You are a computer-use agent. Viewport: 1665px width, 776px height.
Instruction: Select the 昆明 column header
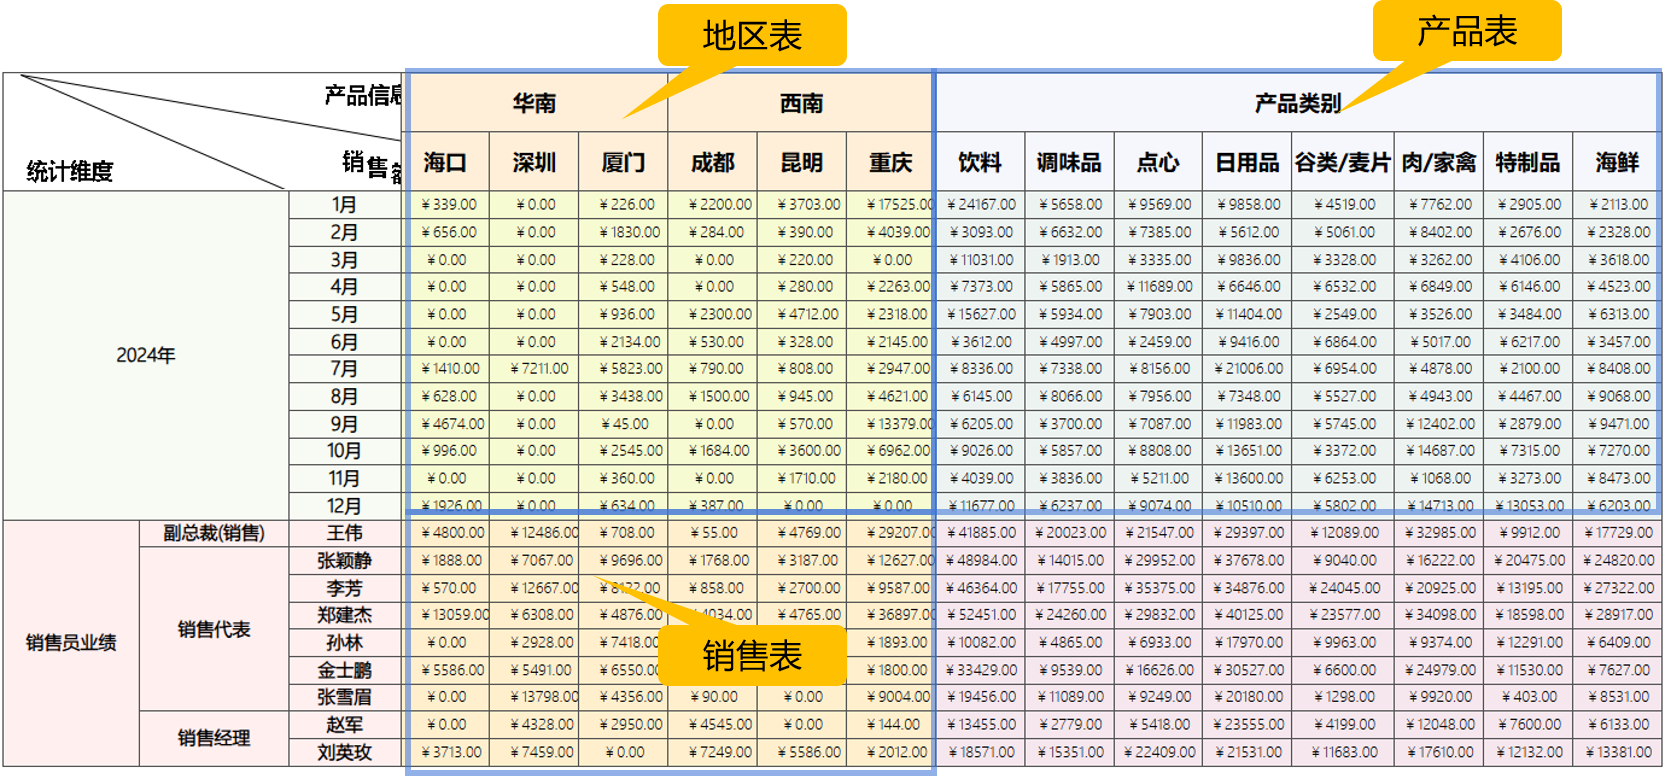[x=801, y=162]
